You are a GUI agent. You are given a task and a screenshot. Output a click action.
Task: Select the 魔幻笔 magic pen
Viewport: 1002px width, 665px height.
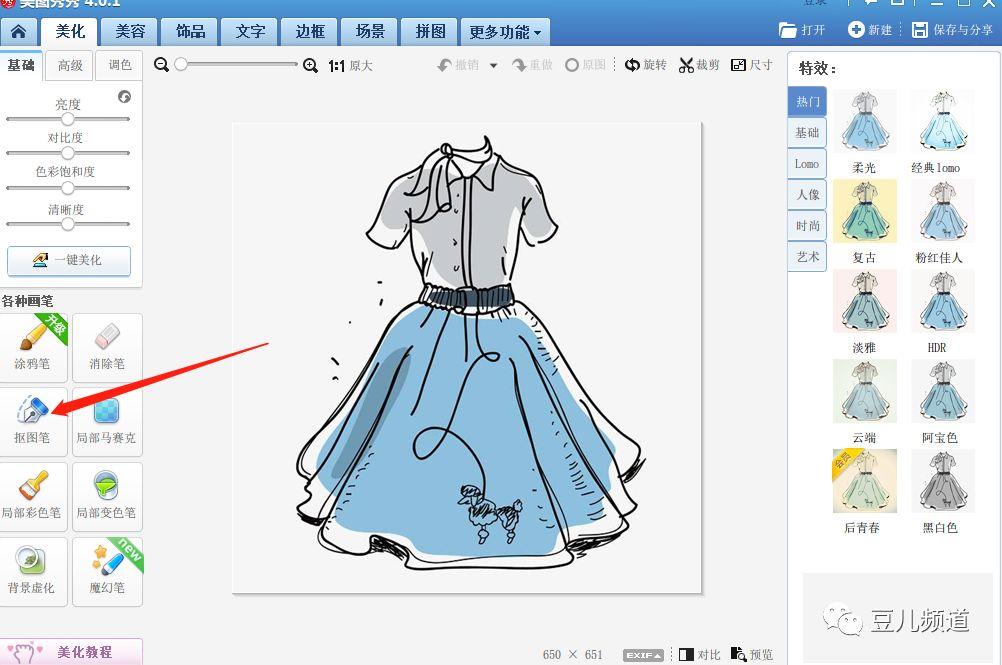click(107, 571)
